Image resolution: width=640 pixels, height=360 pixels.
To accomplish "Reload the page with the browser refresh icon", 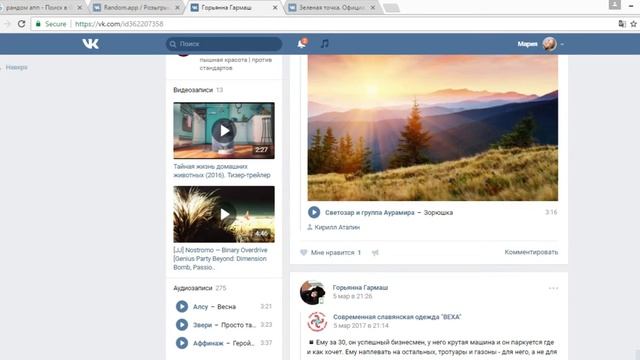I will [21, 24].
